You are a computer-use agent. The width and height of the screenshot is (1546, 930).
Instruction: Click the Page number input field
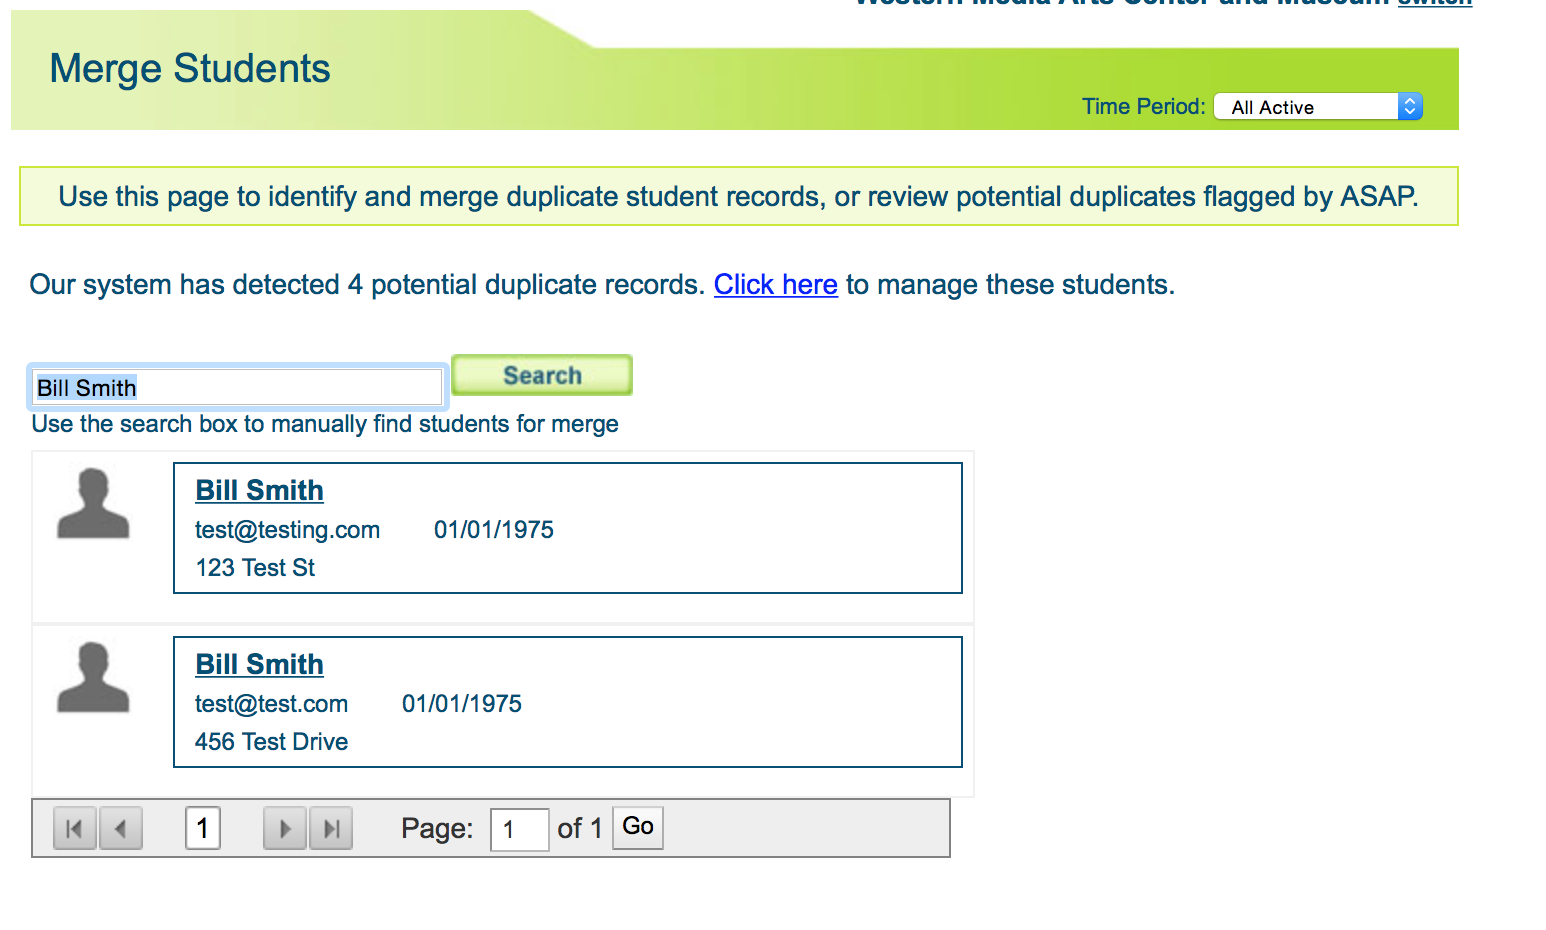pyautogui.click(x=519, y=829)
